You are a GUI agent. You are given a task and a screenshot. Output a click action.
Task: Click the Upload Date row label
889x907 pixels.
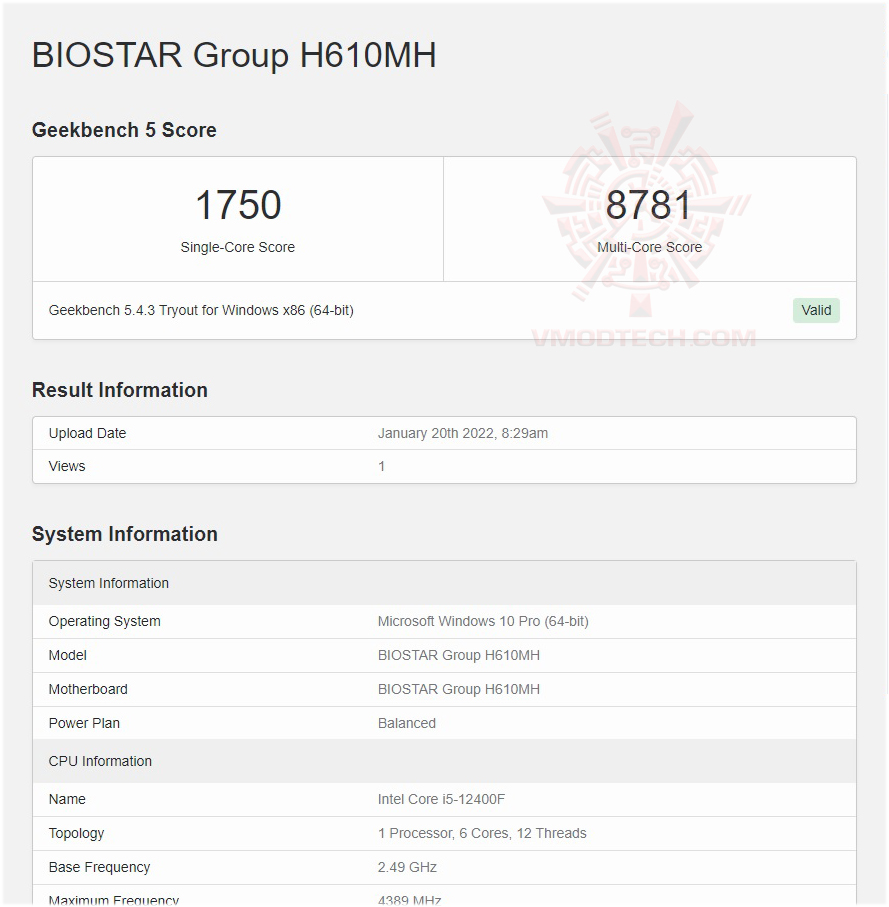tap(87, 433)
